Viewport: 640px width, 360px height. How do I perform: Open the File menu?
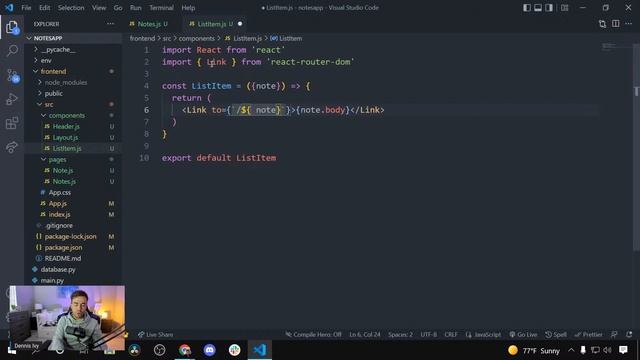(26, 8)
